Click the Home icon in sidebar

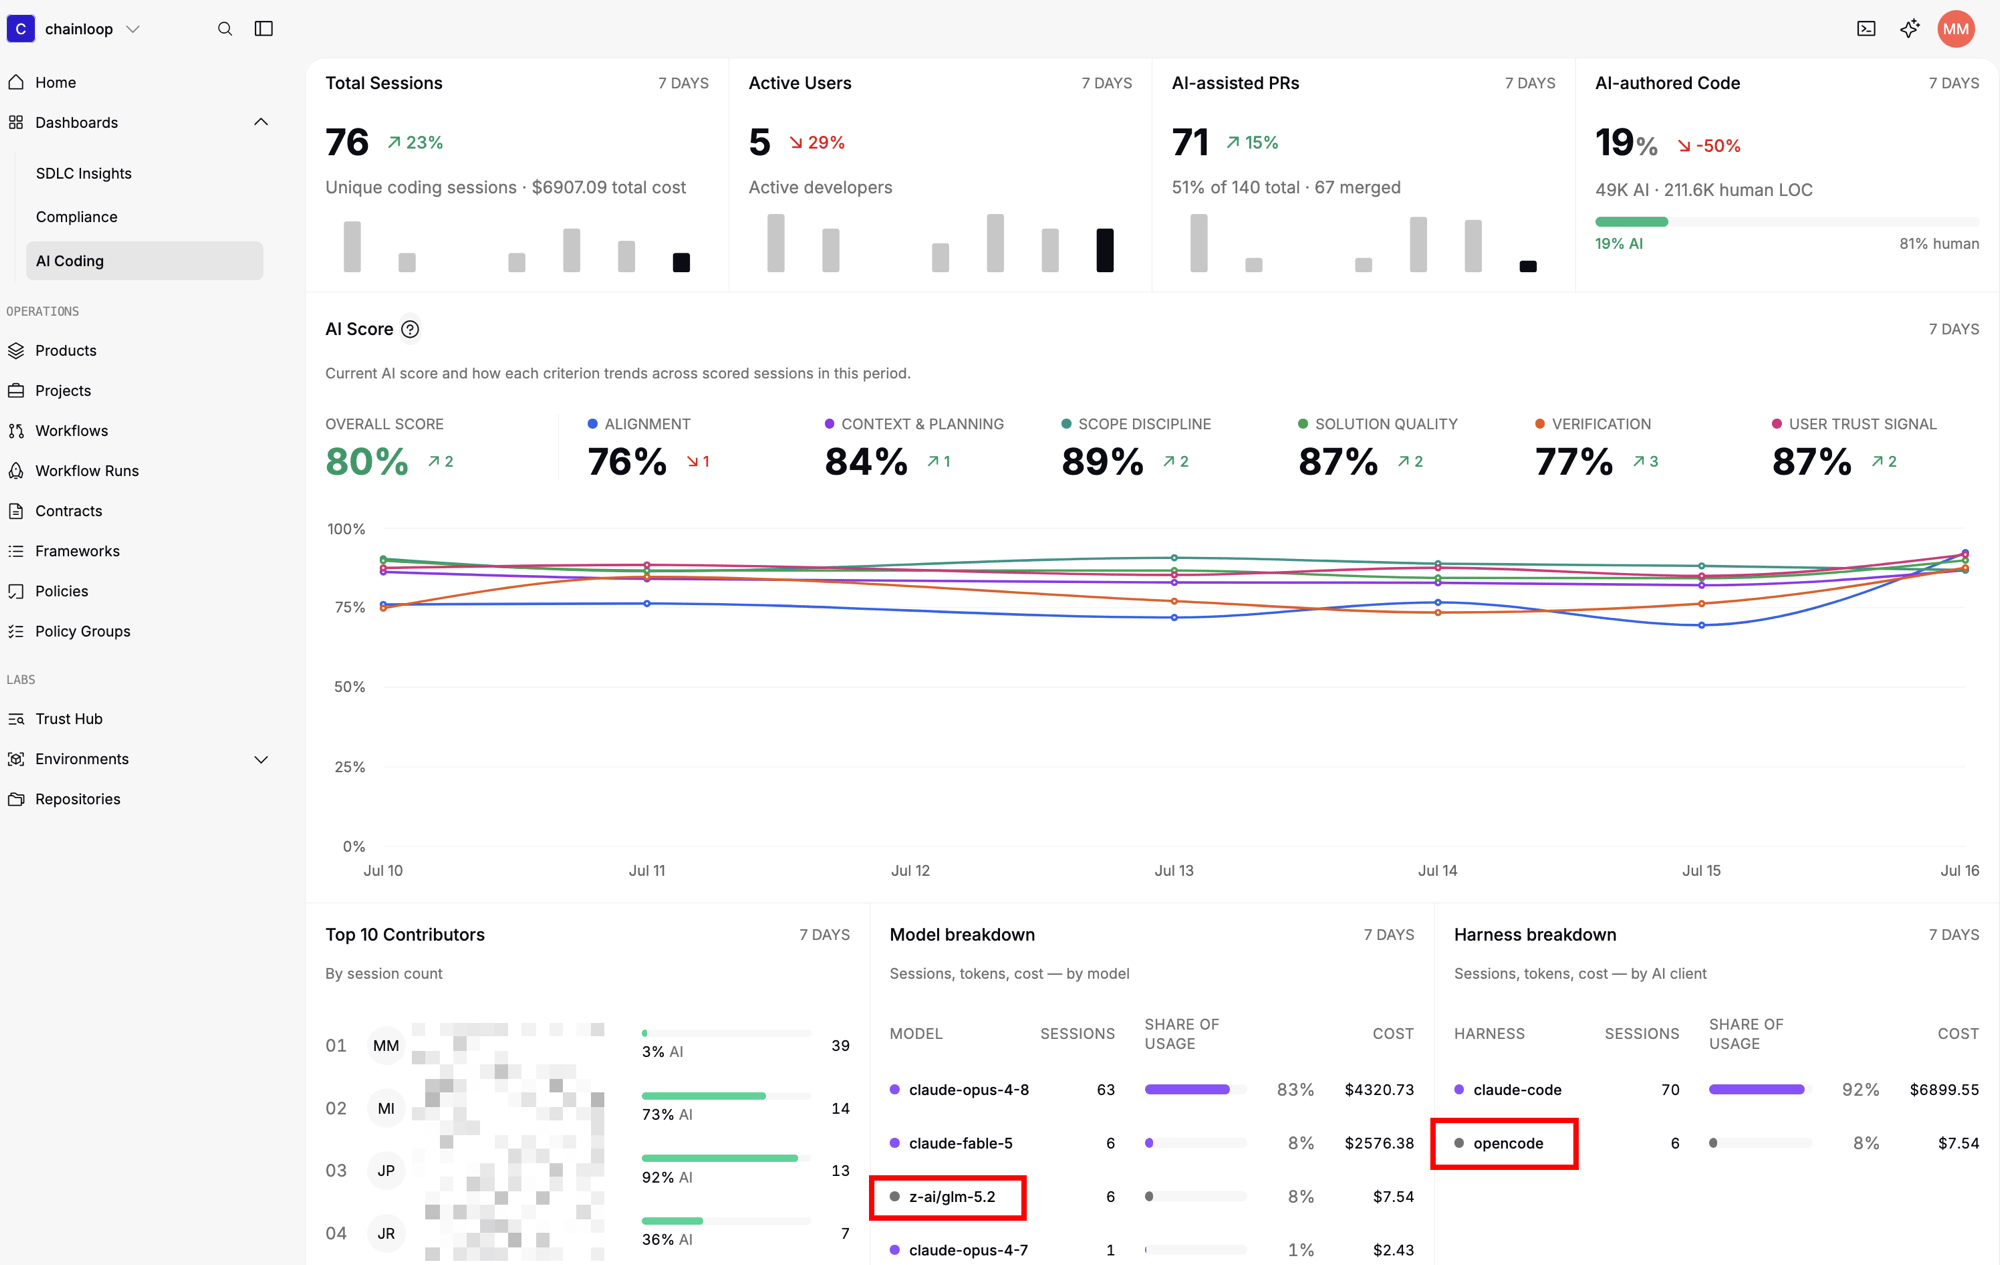click(16, 82)
